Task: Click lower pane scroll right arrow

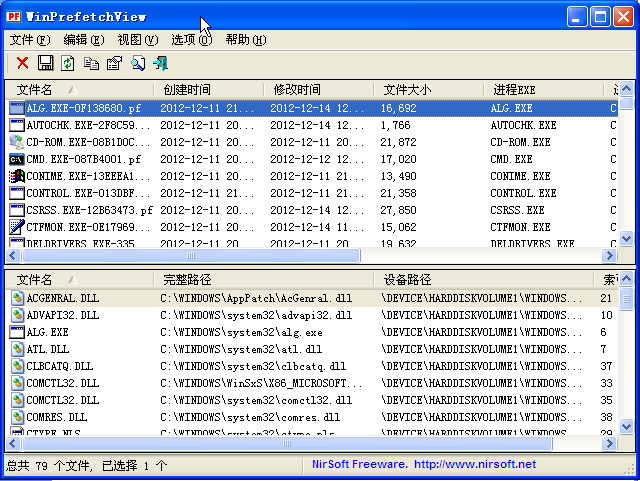Action: click(x=609, y=443)
